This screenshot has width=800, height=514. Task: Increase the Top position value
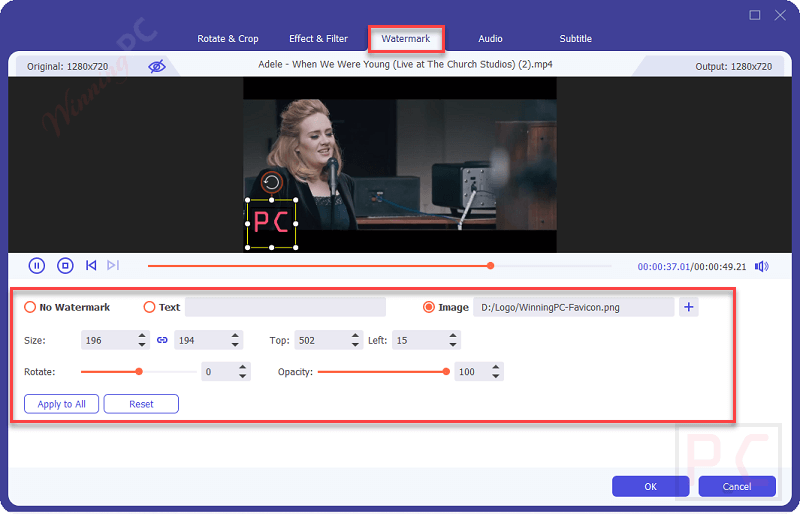tap(355, 336)
